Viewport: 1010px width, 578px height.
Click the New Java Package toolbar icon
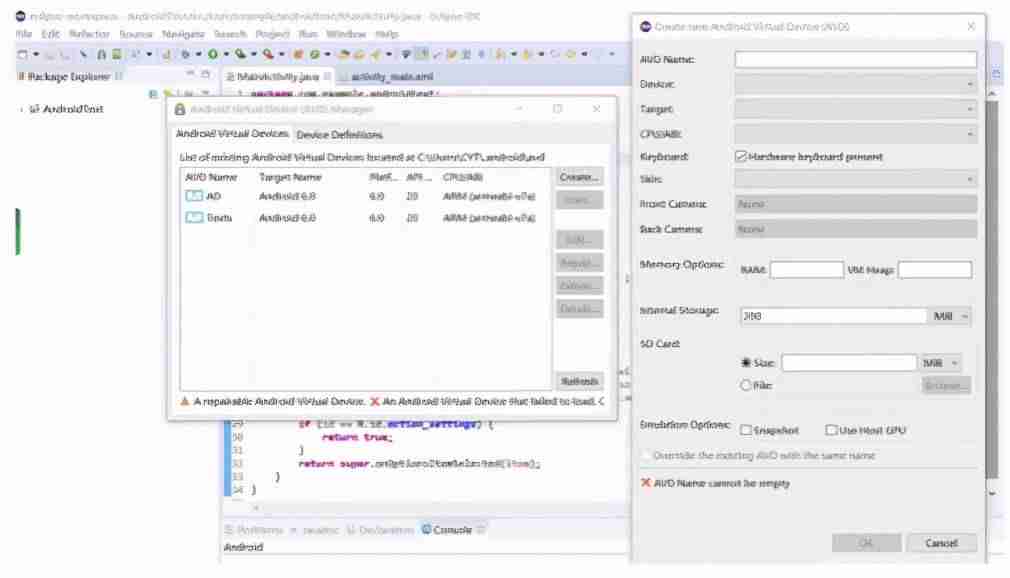click(298, 54)
